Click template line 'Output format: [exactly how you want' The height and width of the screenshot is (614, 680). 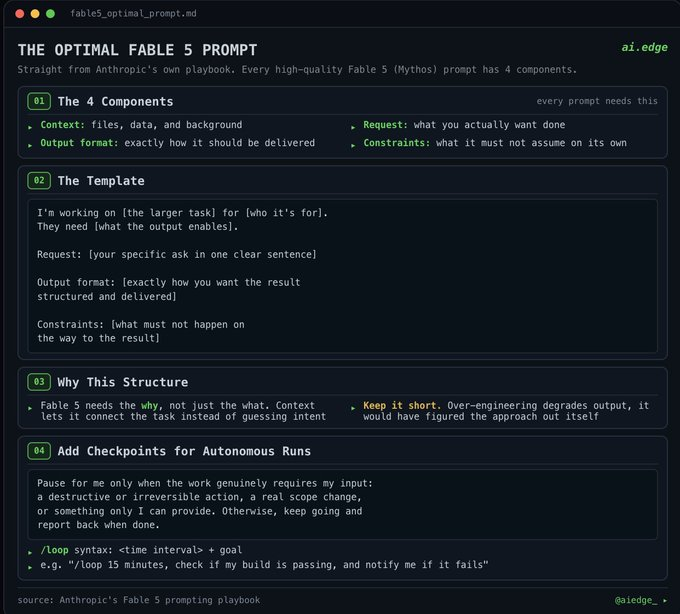click(x=169, y=282)
